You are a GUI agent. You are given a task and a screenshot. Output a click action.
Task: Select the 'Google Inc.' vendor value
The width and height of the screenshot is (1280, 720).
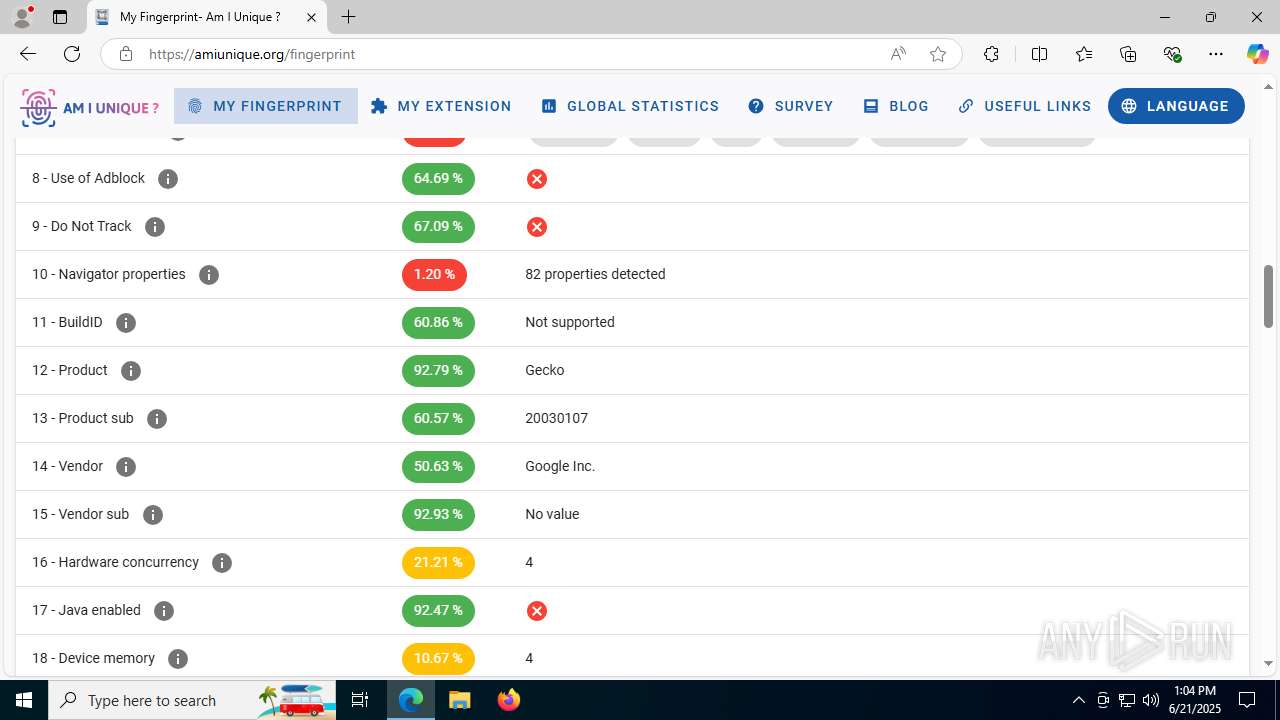560,466
